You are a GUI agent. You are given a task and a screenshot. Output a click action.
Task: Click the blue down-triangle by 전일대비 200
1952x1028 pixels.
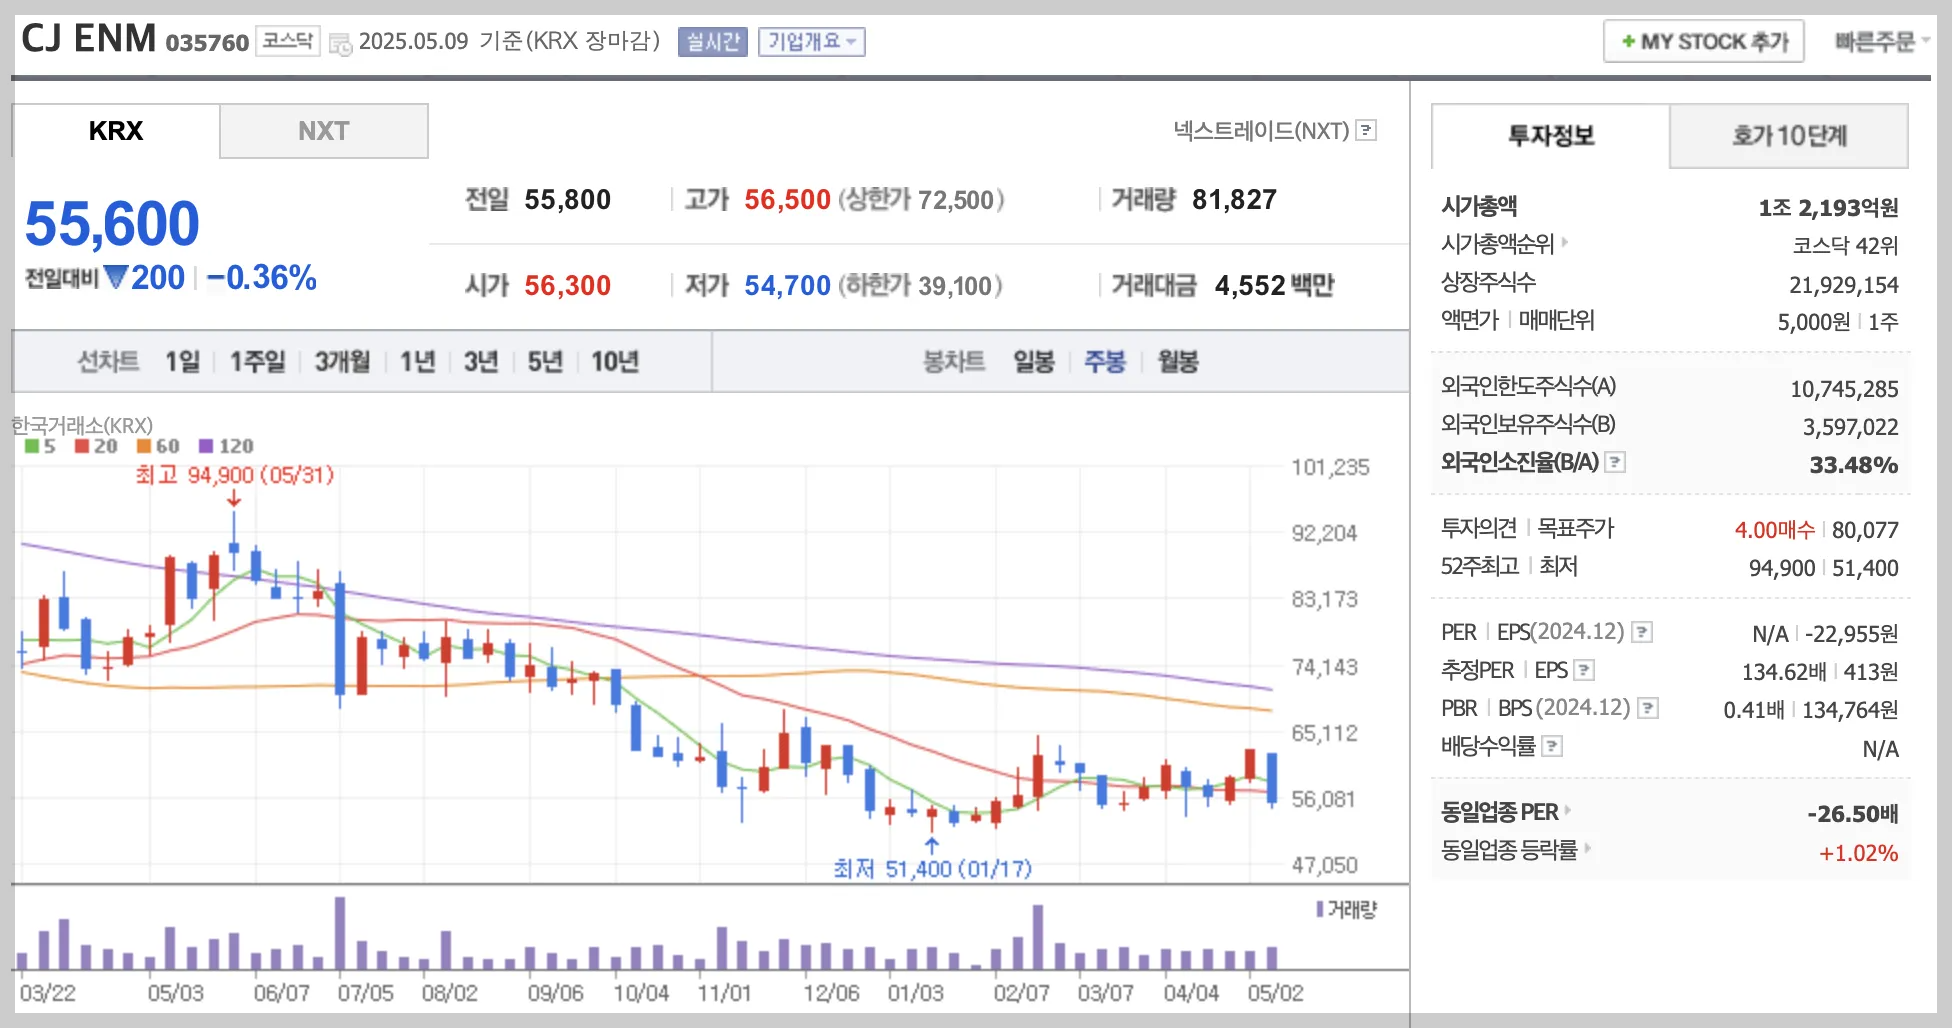(116, 277)
